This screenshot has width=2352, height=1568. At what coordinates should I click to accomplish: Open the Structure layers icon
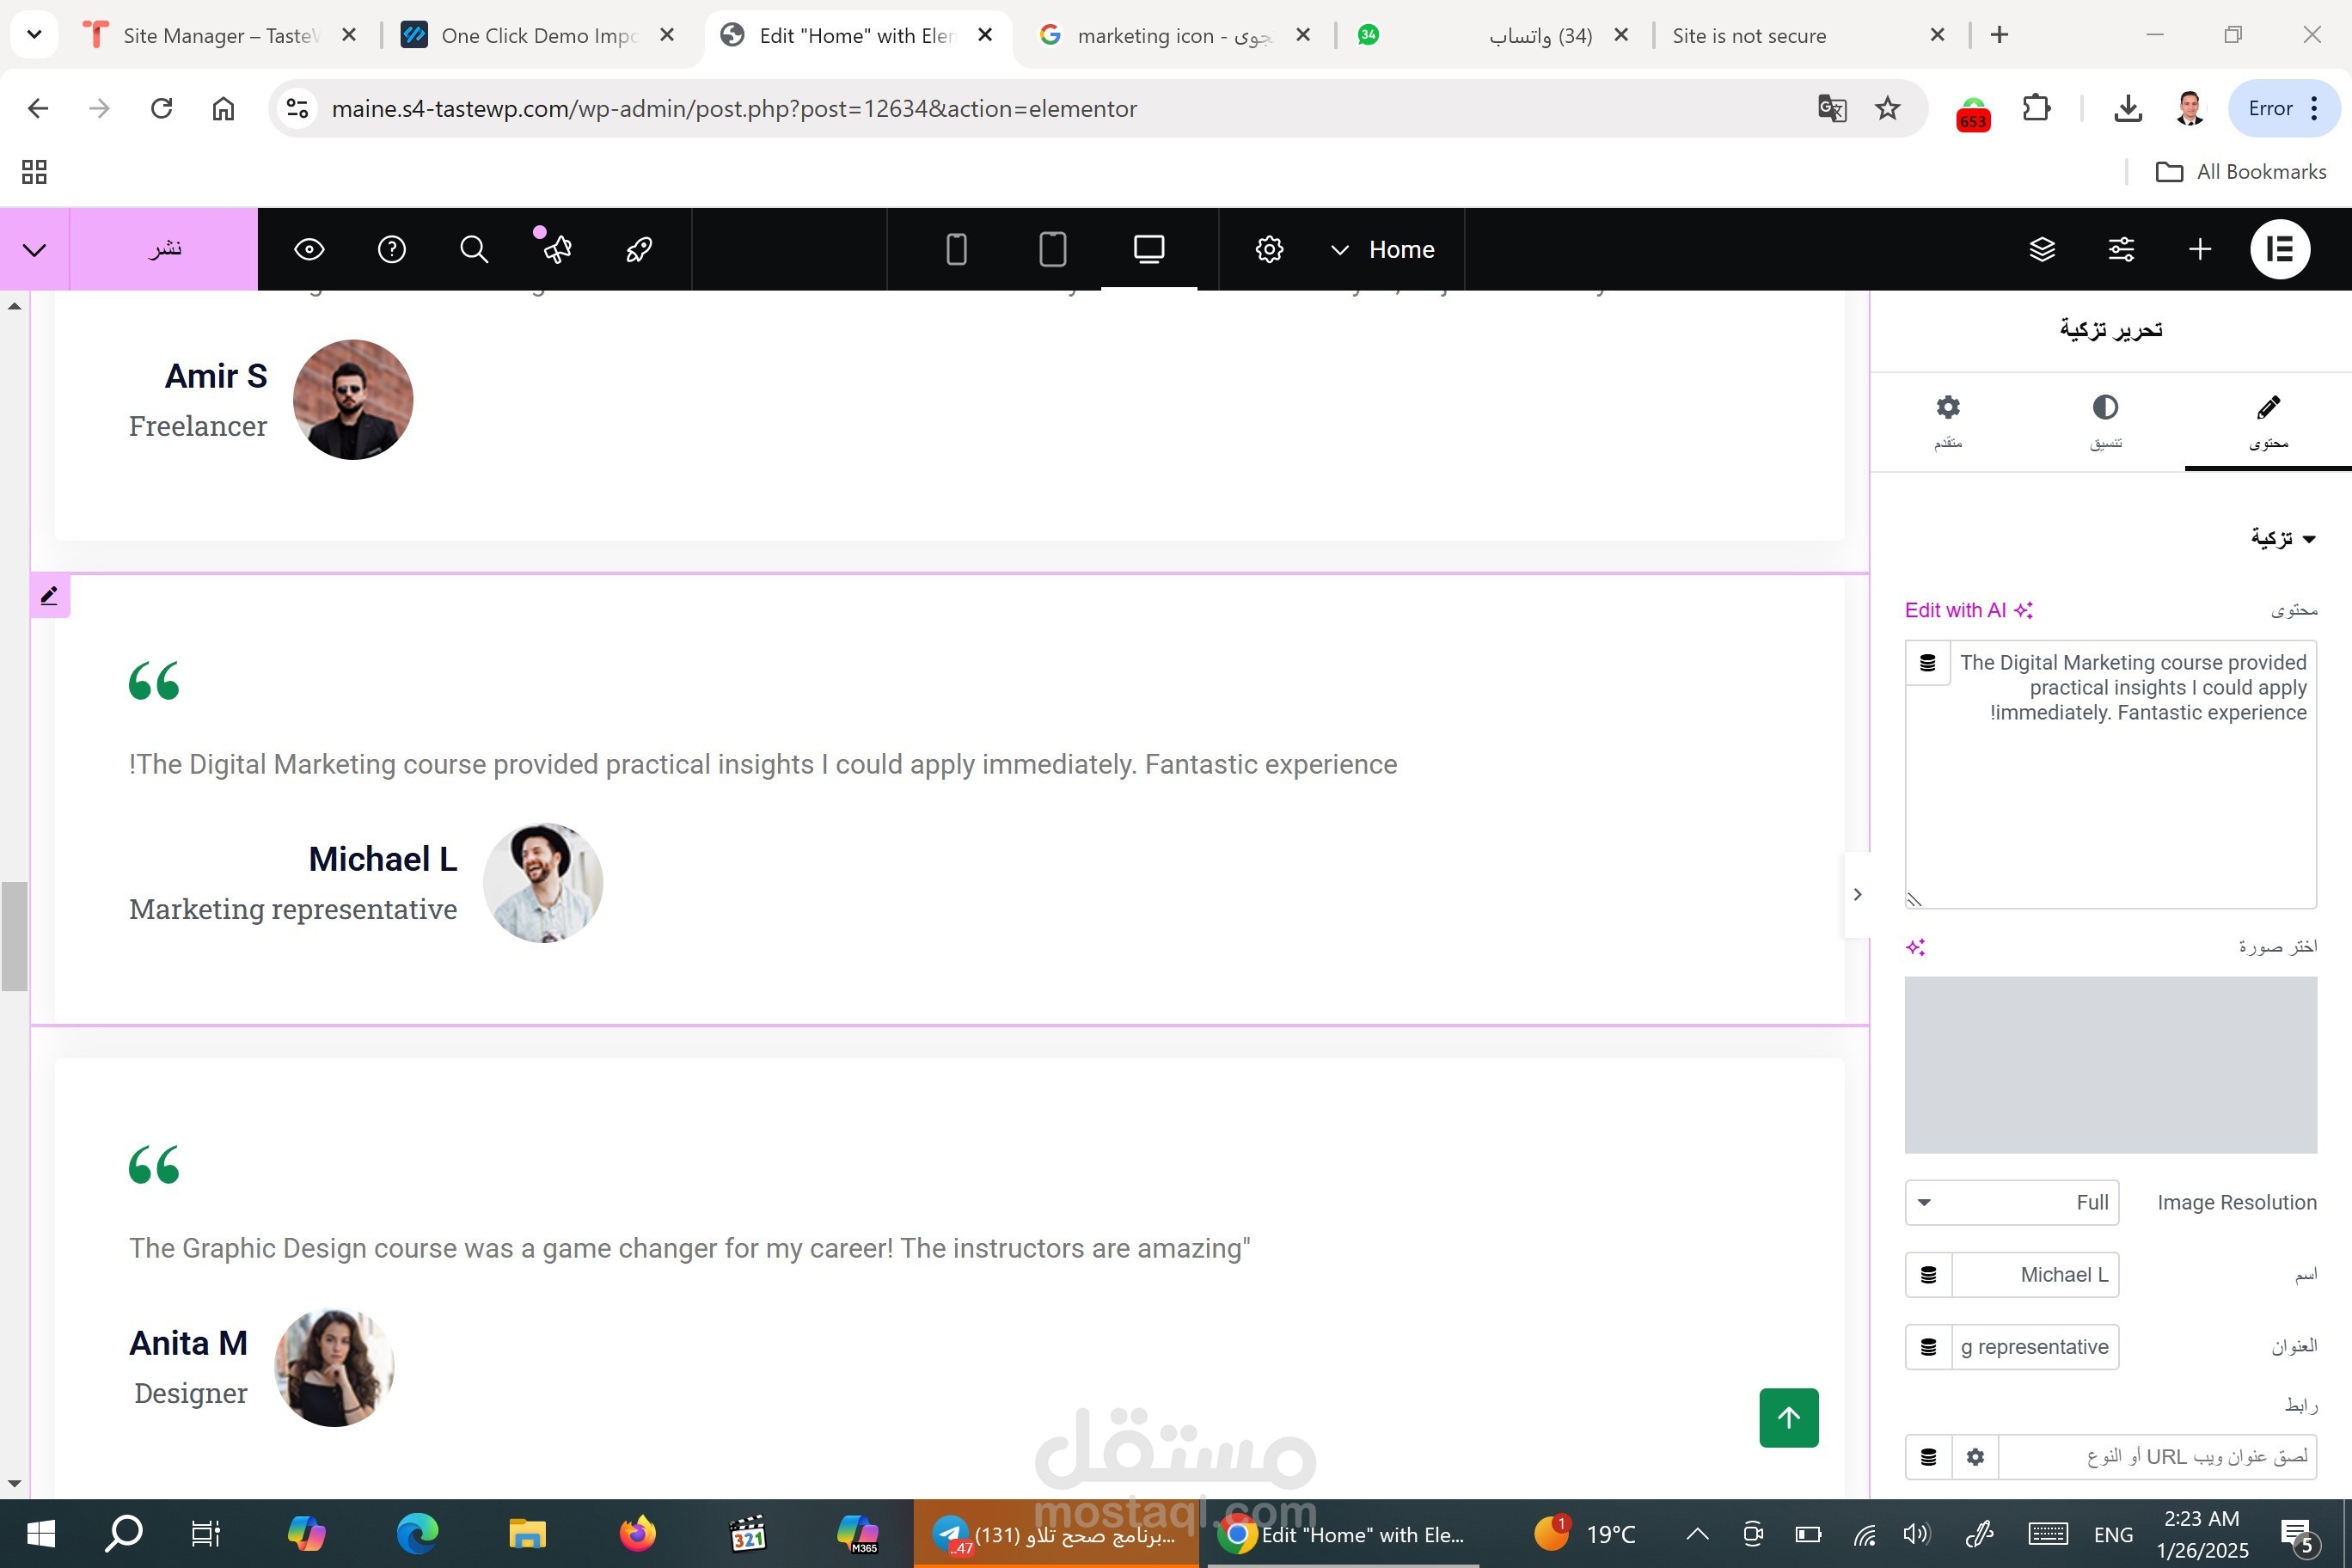(x=2042, y=249)
